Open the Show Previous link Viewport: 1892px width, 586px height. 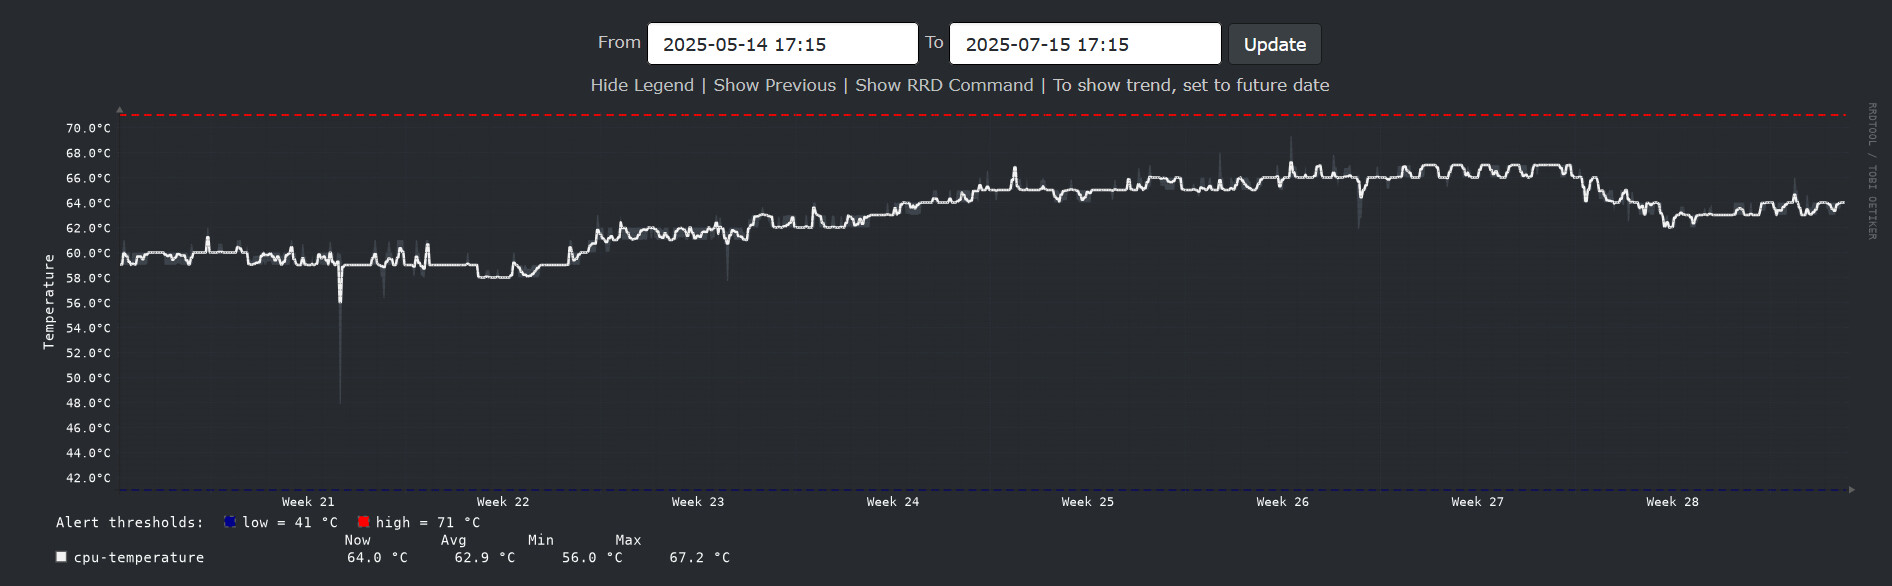click(x=774, y=85)
